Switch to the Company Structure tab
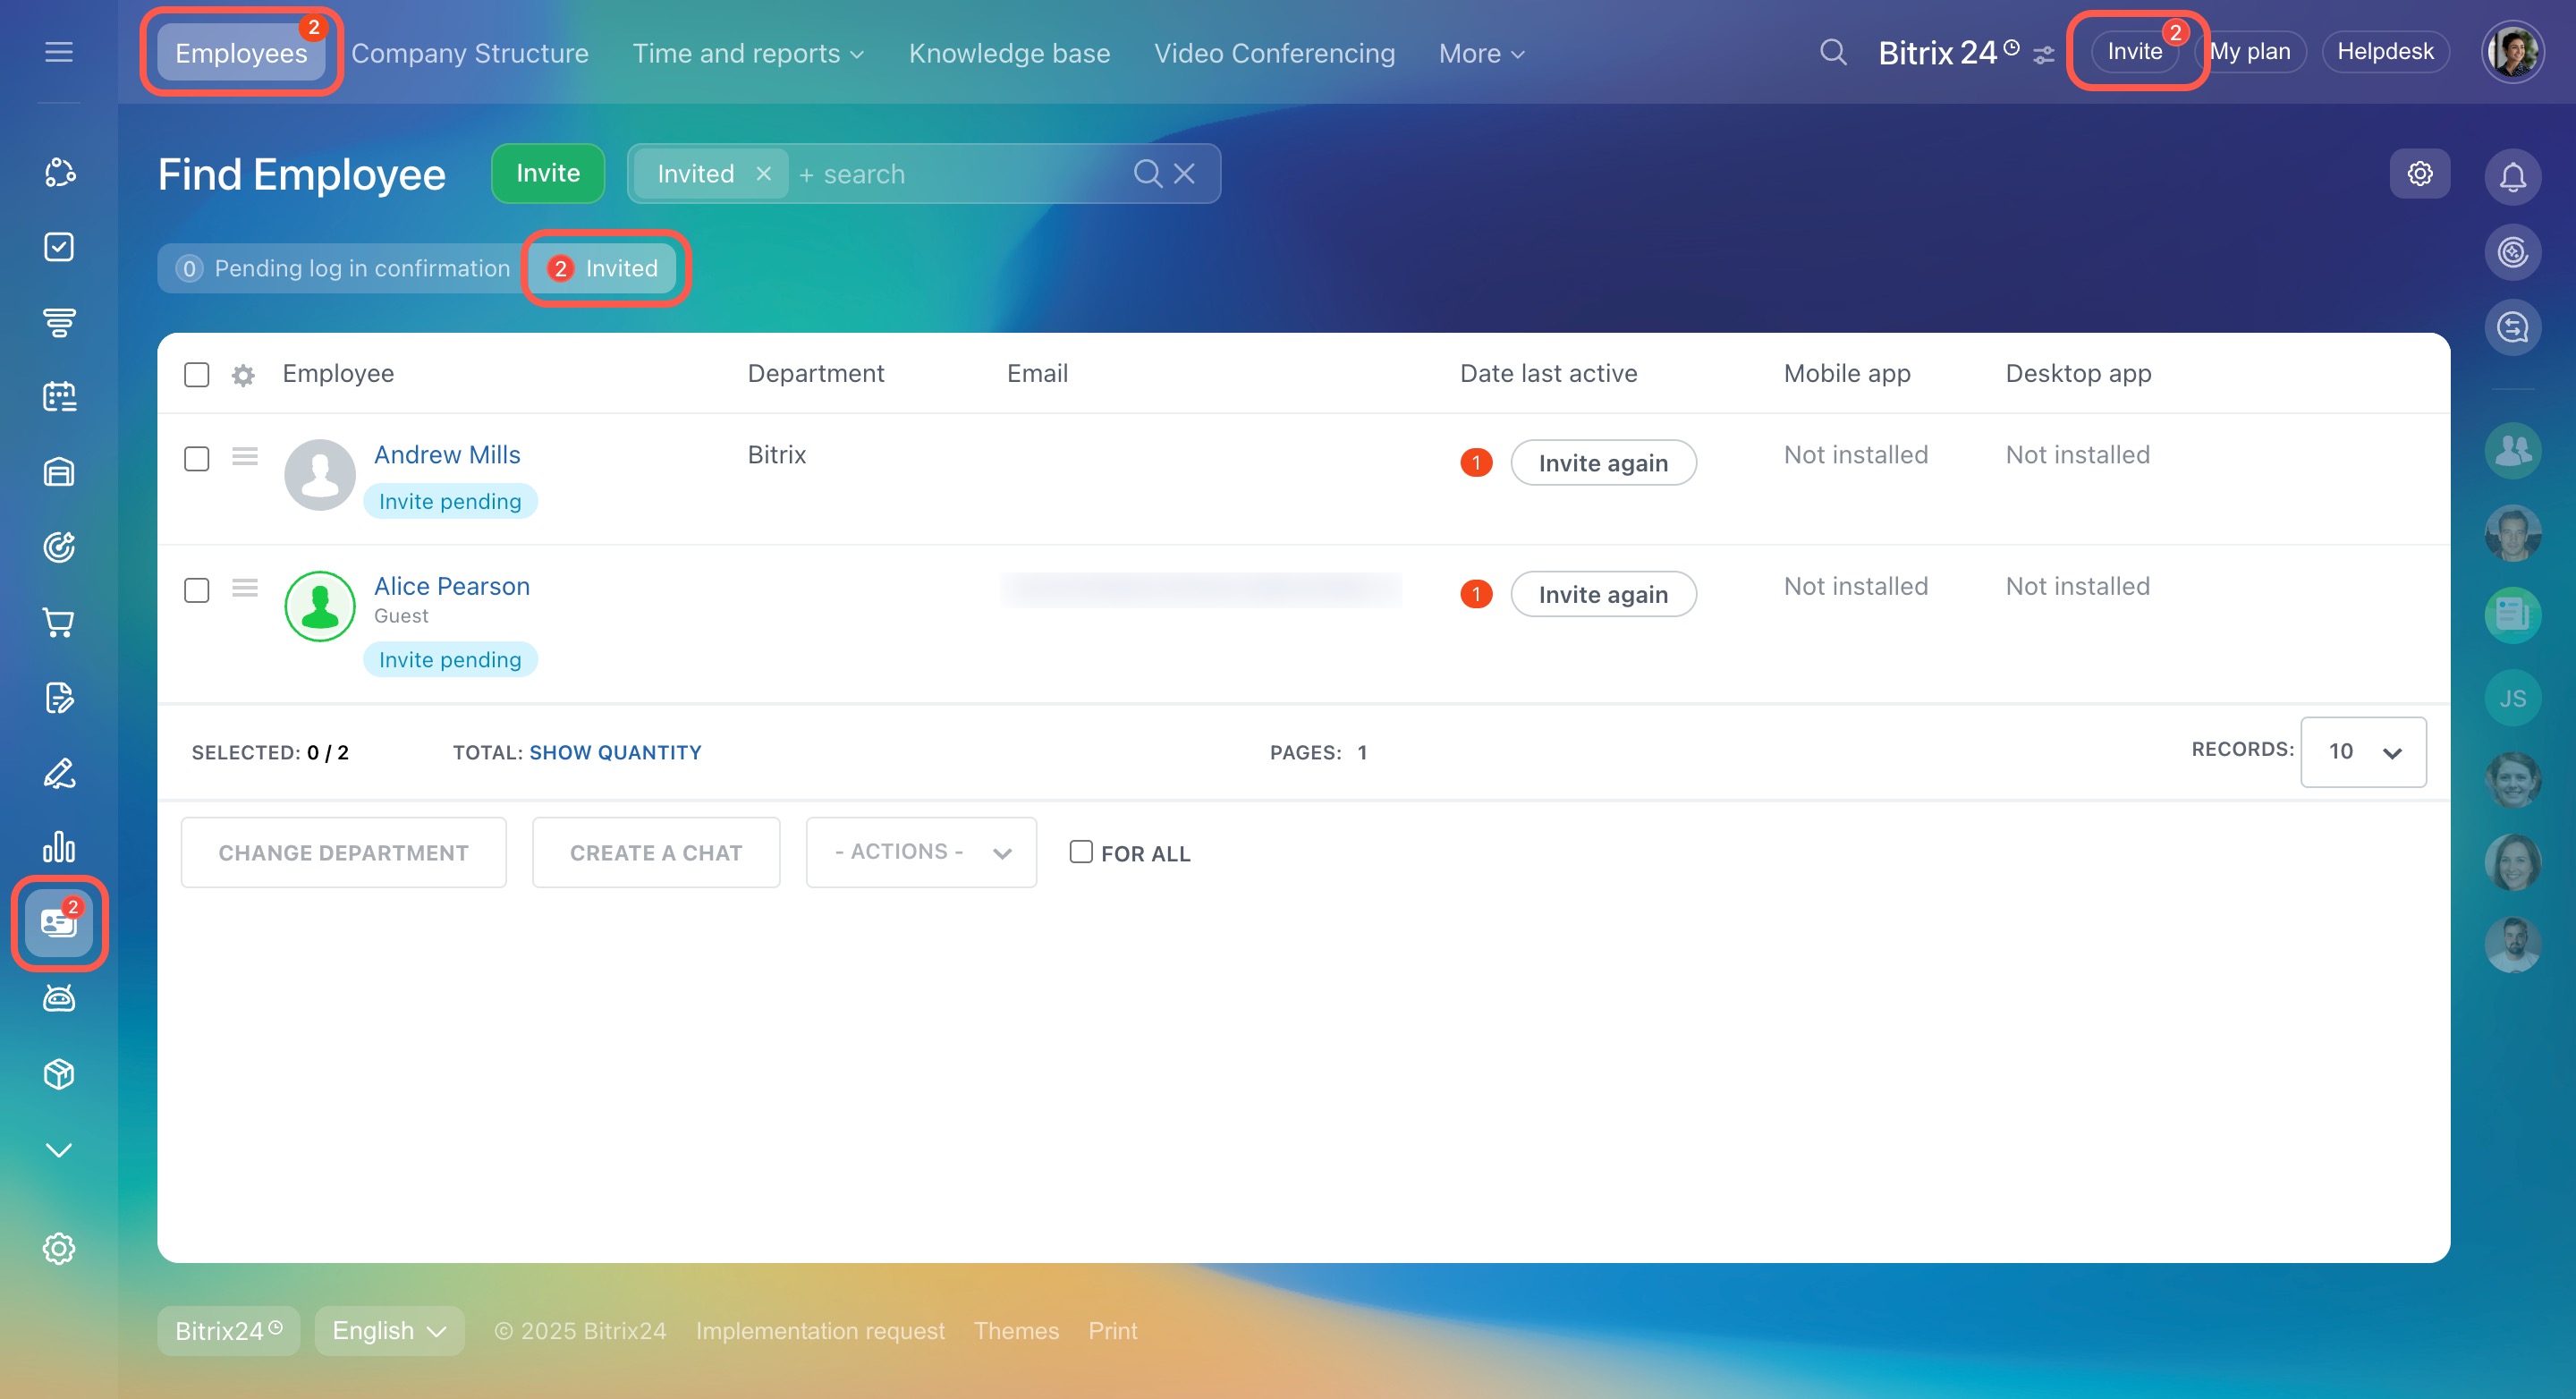 [x=469, y=53]
